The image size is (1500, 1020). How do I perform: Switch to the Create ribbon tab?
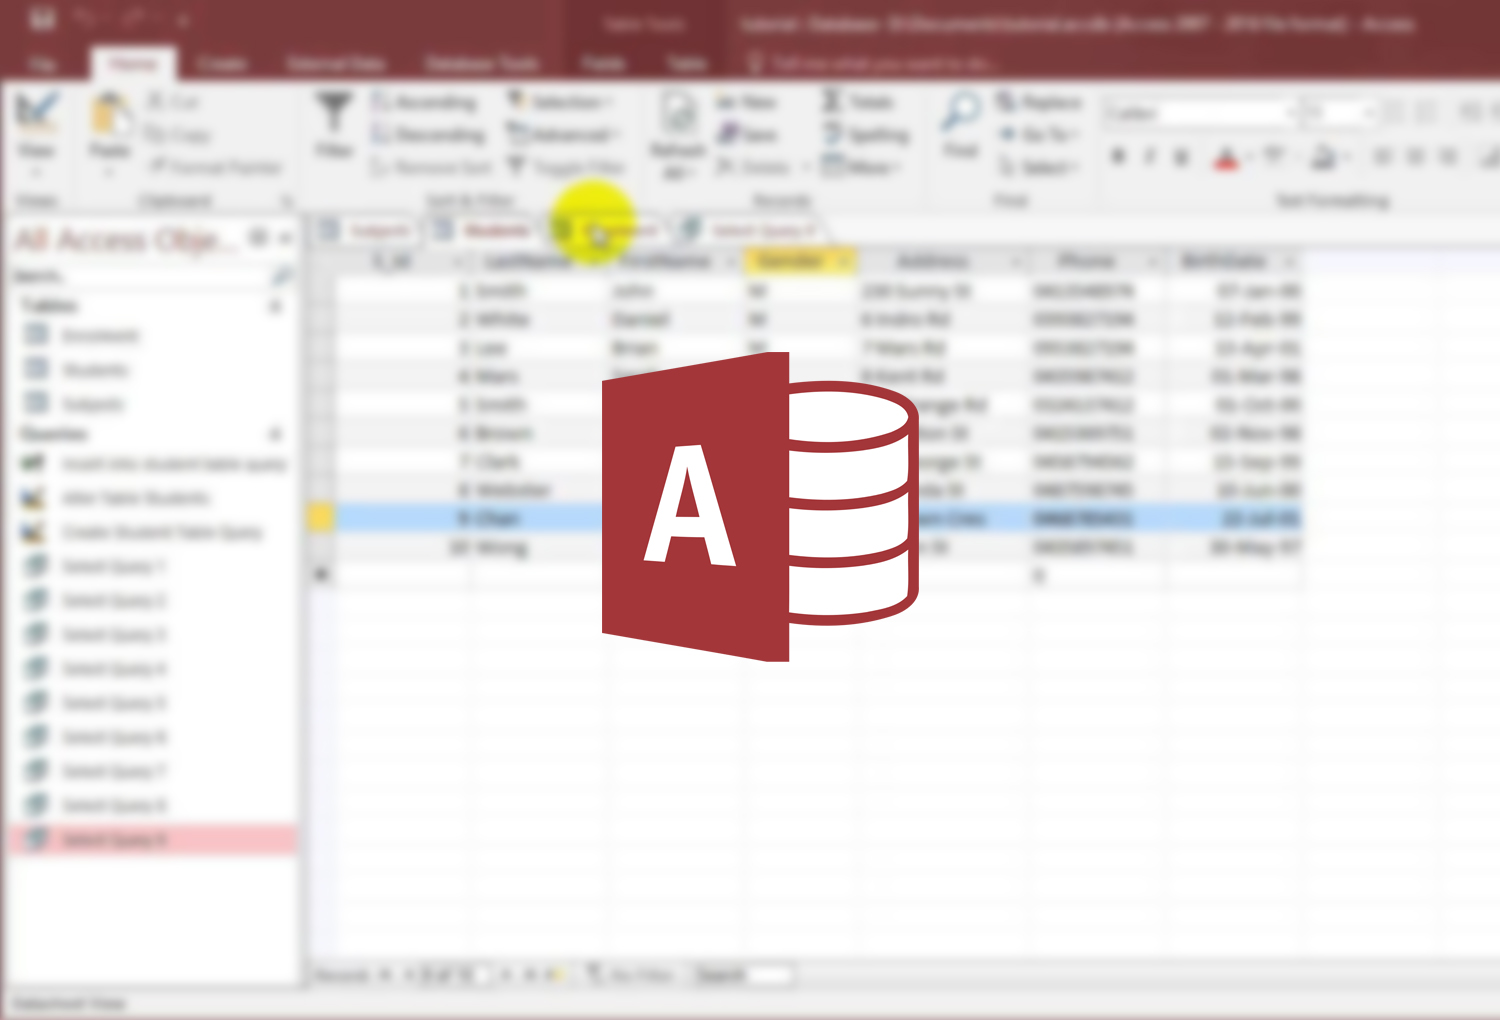click(x=221, y=63)
